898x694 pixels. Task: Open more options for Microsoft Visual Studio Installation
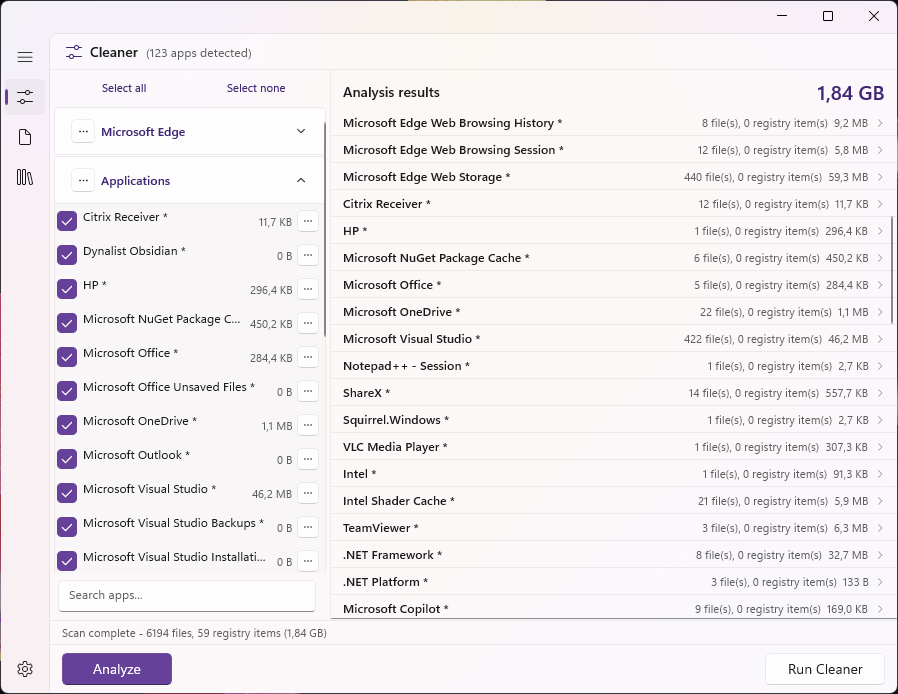tap(308, 561)
